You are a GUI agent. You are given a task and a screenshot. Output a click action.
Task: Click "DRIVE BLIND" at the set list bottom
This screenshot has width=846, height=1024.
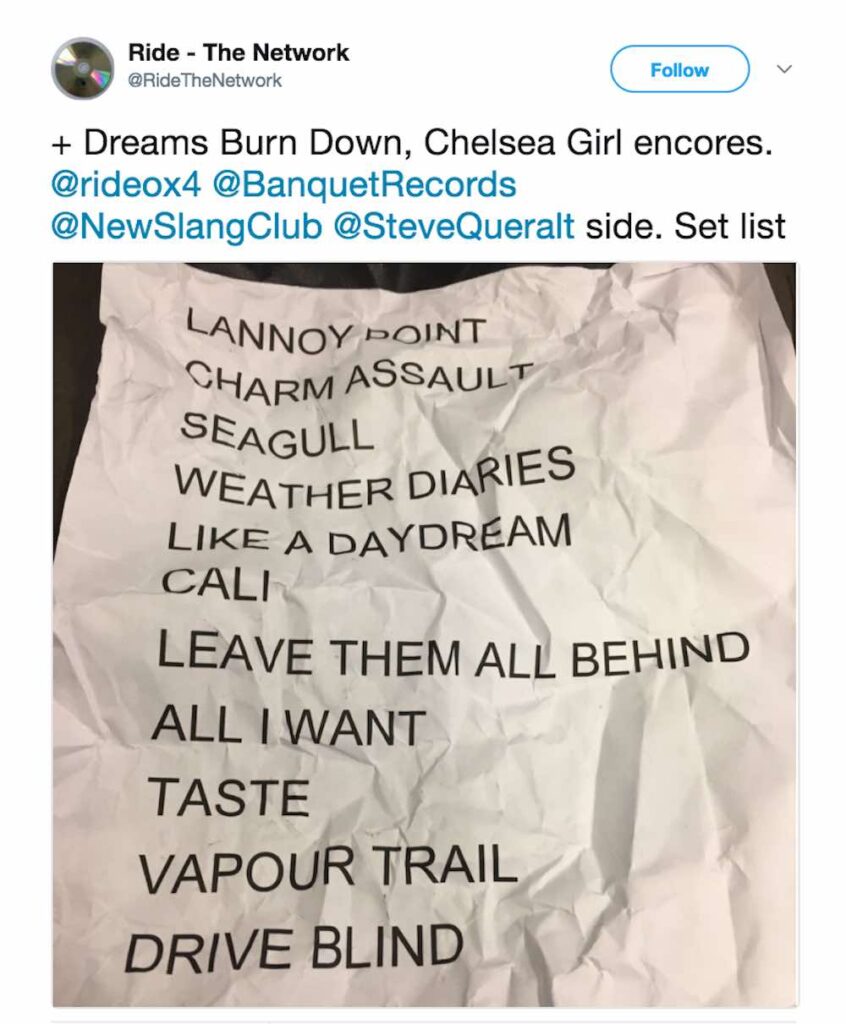click(294, 947)
